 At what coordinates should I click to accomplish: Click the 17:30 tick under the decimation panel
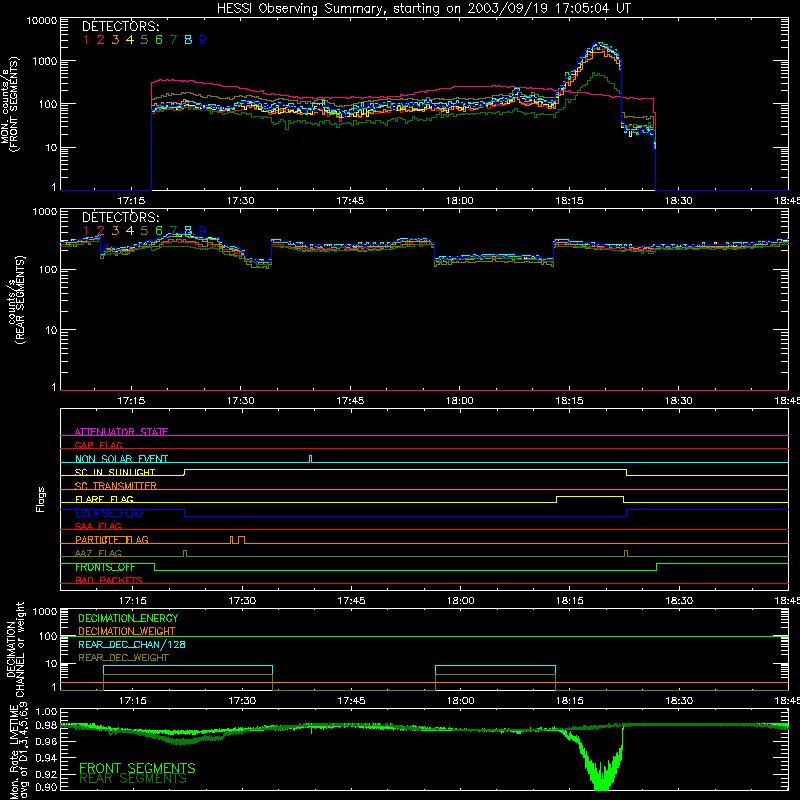(242, 701)
